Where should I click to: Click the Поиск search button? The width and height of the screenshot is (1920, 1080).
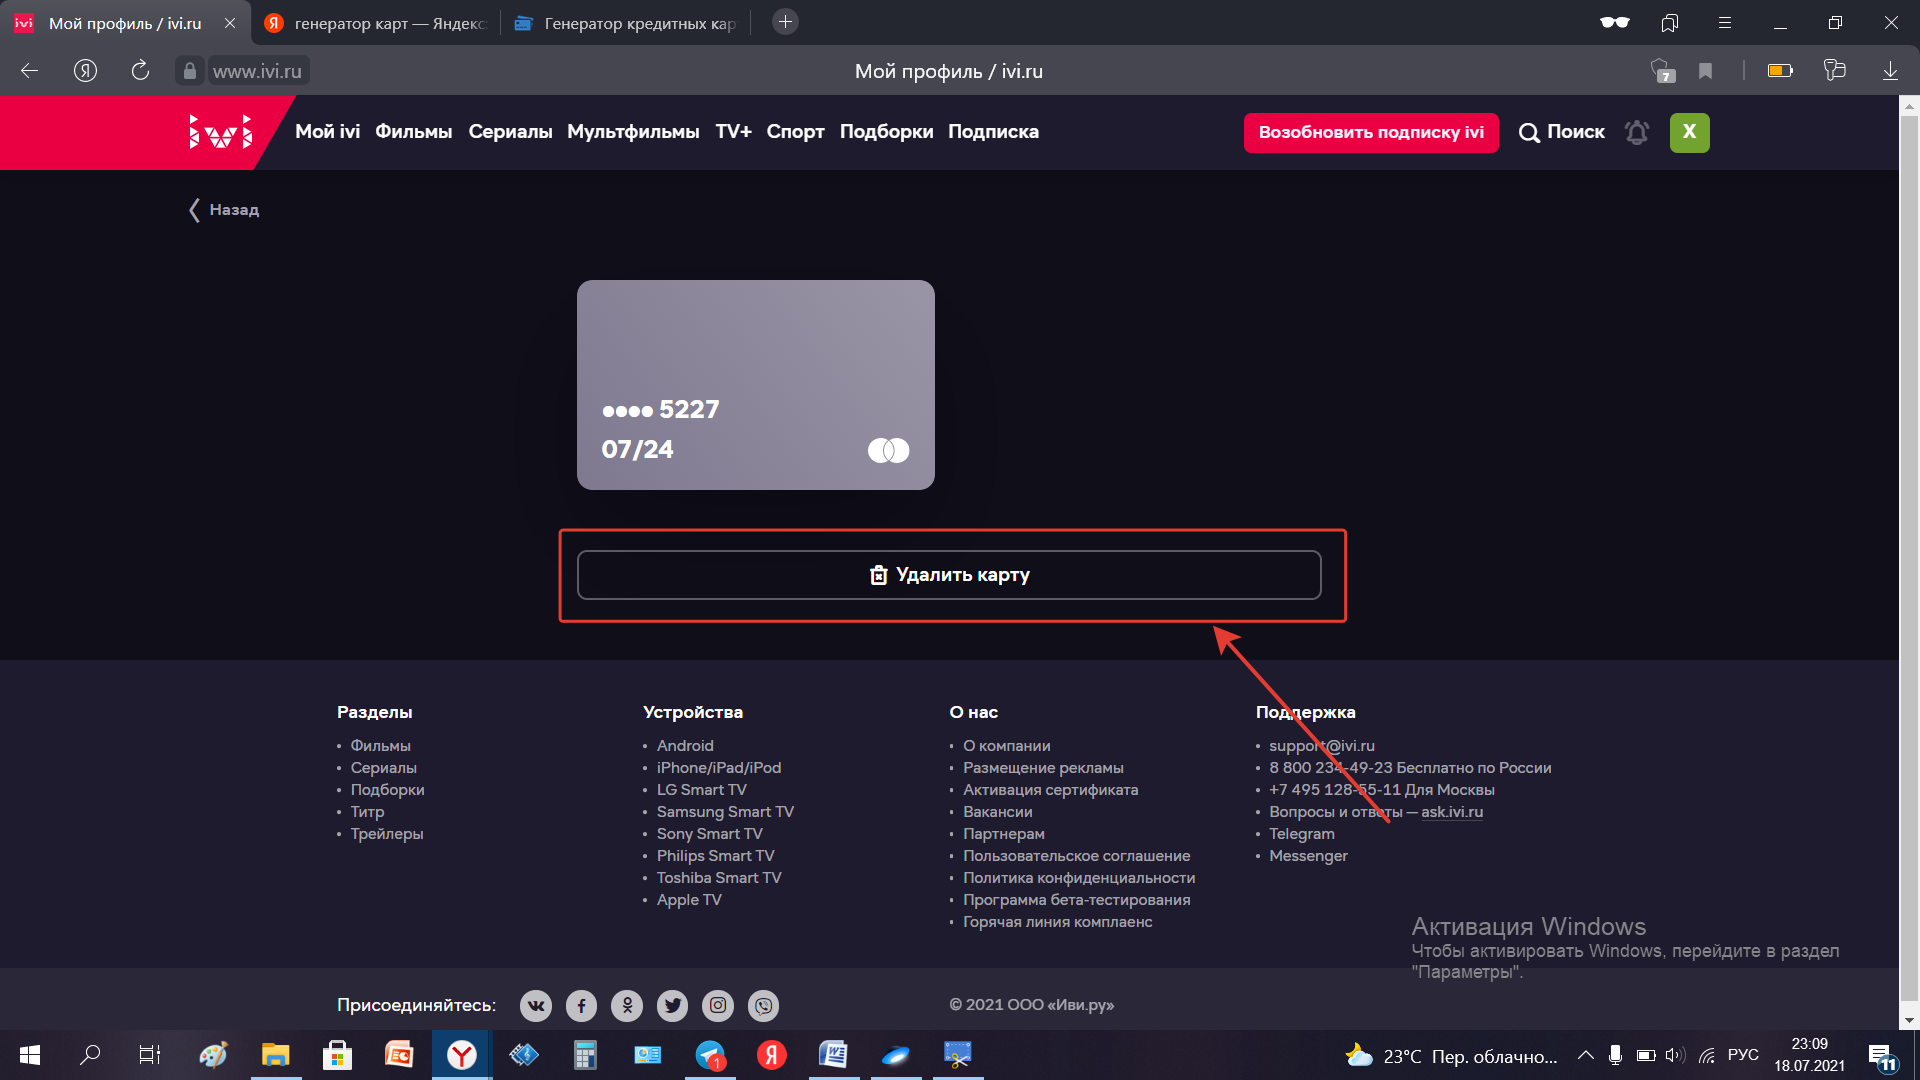pyautogui.click(x=1561, y=132)
